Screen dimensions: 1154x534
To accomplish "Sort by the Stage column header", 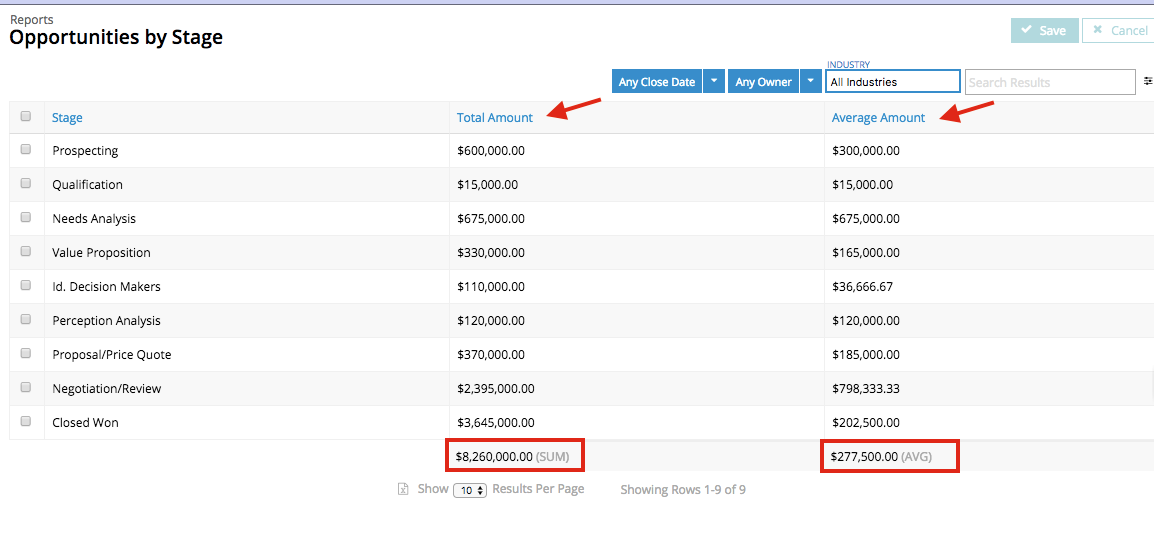I will coord(67,118).
